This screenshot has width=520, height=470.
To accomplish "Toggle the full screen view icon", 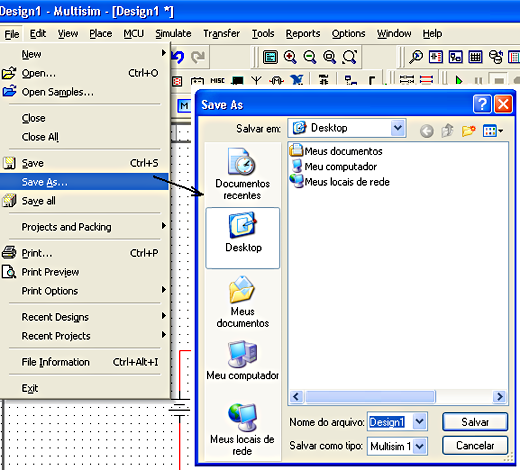I will 270,57.
